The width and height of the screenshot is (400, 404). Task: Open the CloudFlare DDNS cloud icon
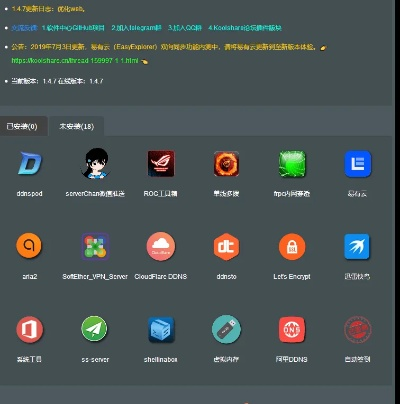click(161, 246)
